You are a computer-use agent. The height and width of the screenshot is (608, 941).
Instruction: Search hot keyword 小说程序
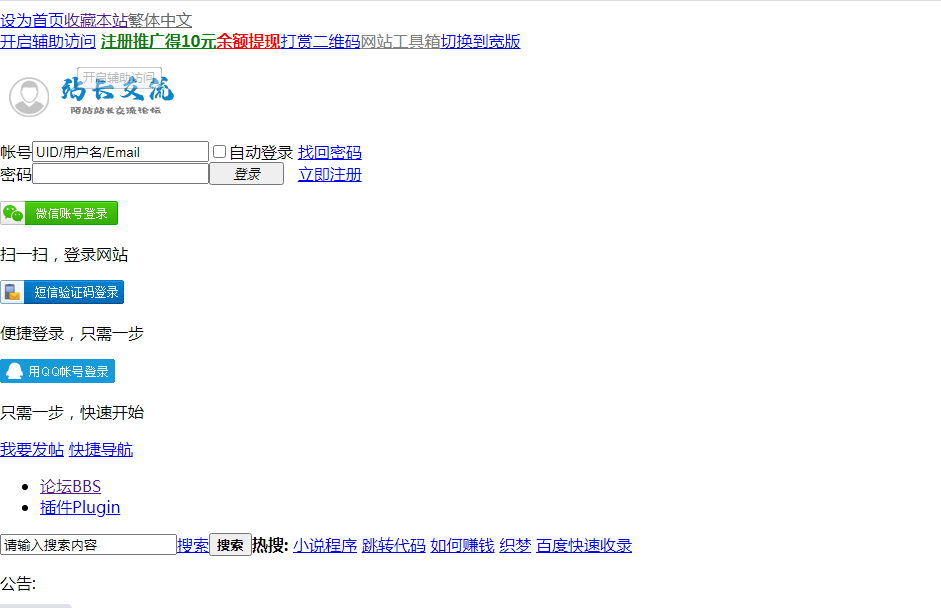pyautogui.click(x=325, y=546)
